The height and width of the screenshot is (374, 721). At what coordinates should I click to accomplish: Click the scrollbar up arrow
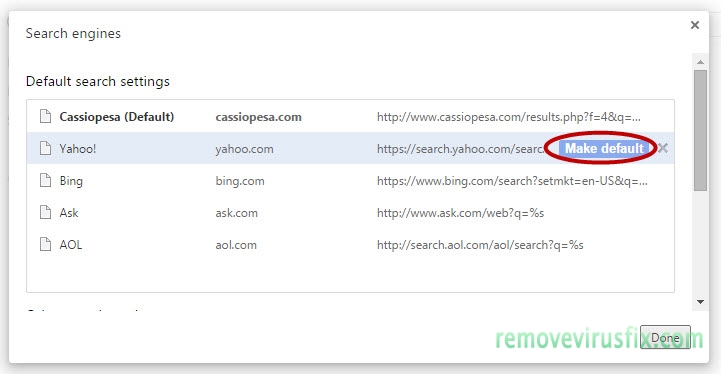coord(700,62)
